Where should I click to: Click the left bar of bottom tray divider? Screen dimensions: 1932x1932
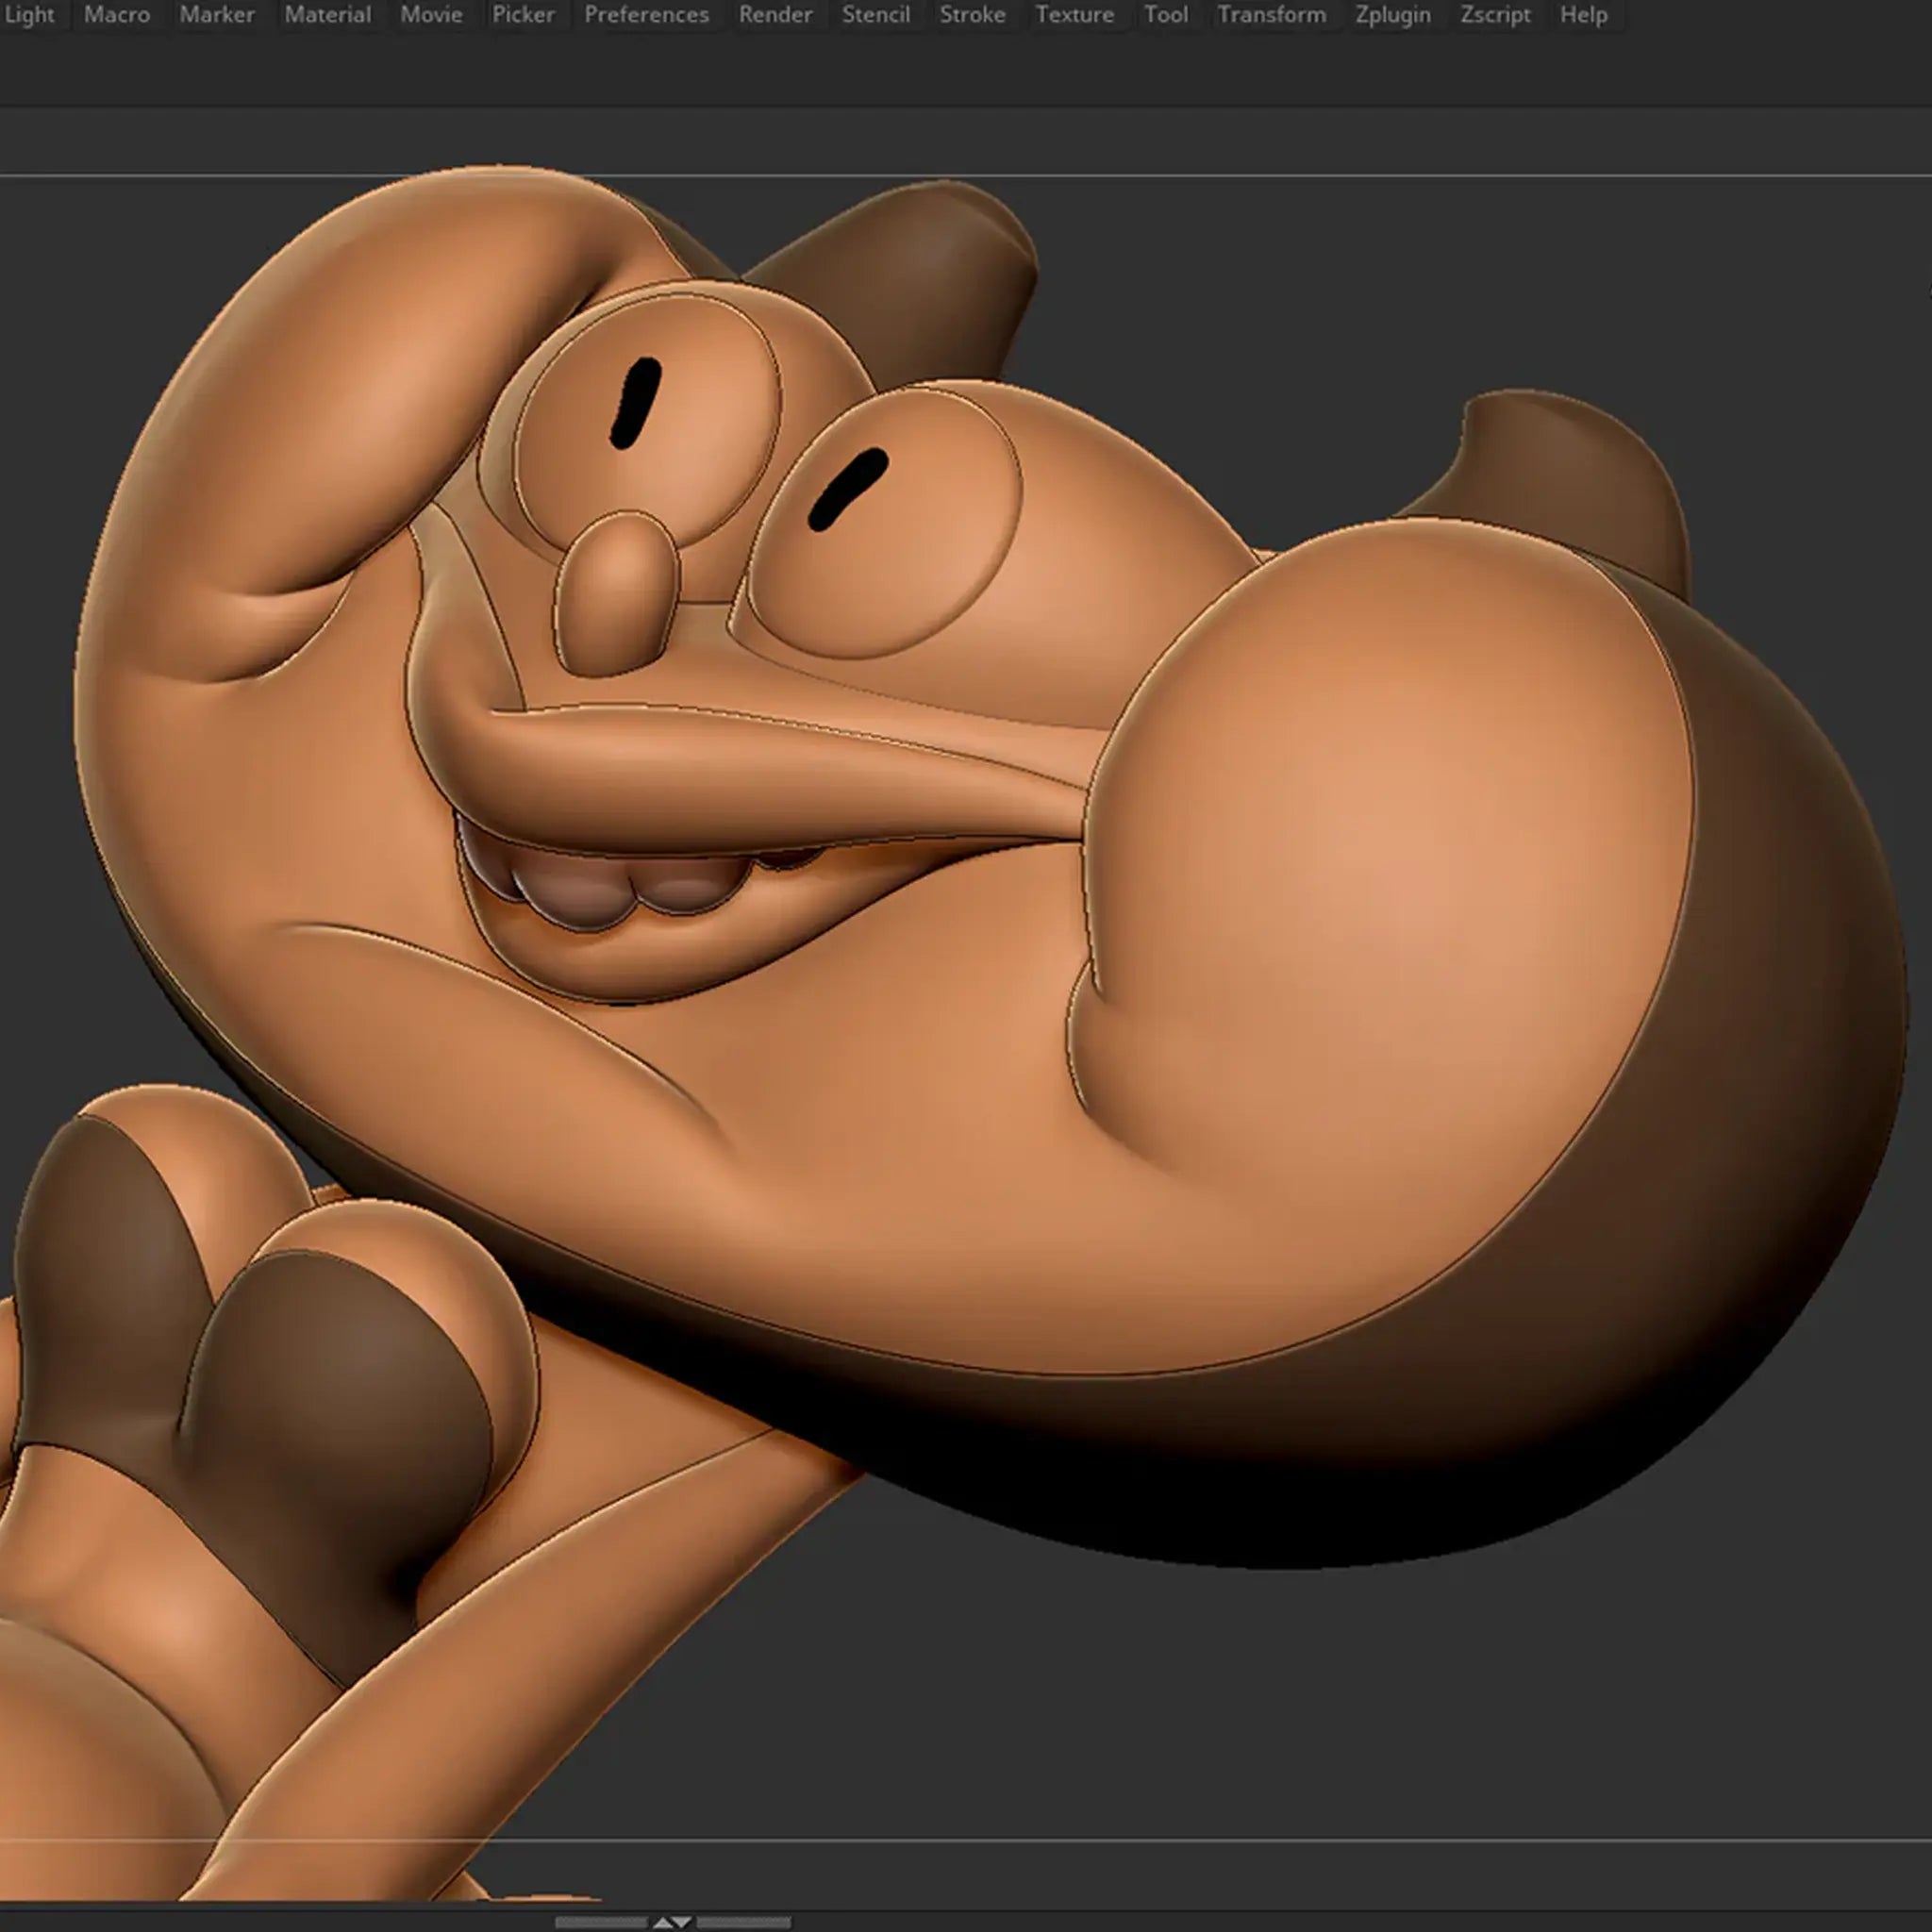[601, 1922]
